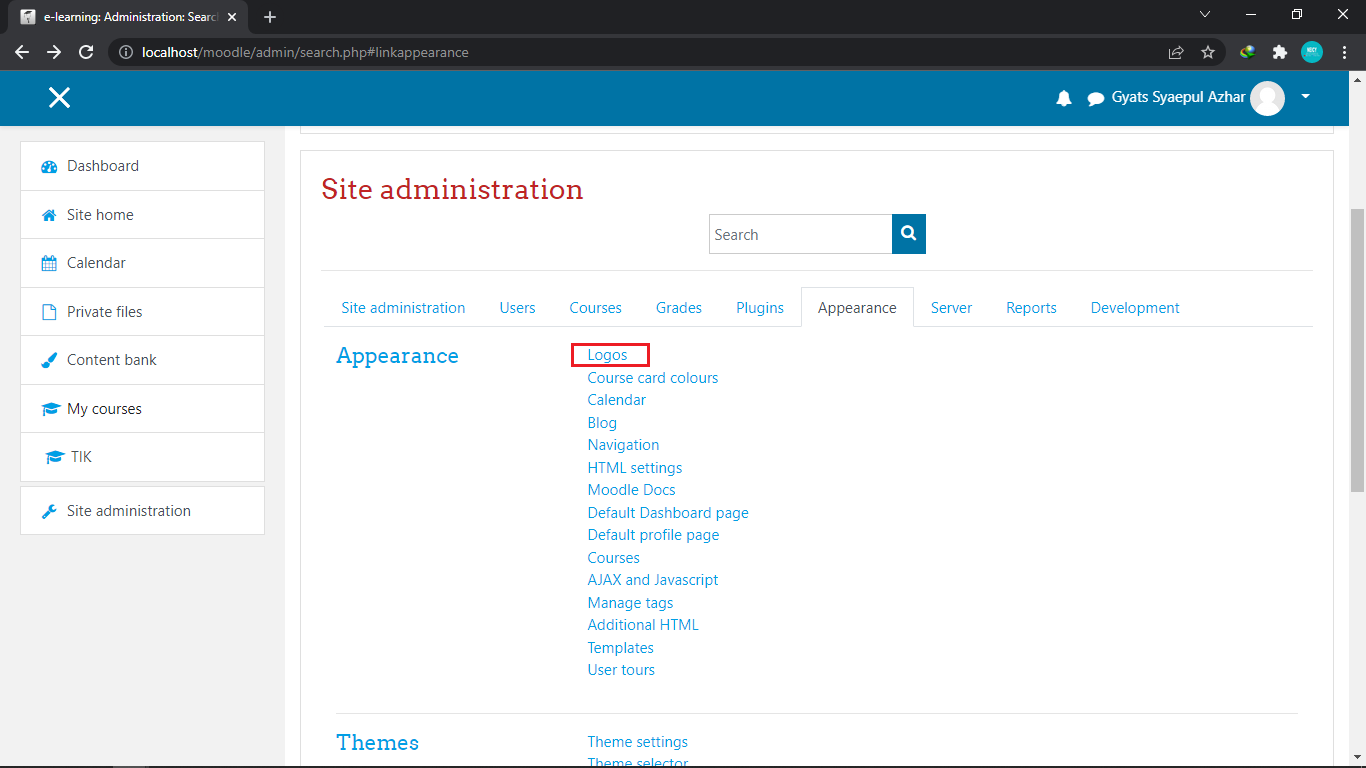Open Manage tags link
This screenshot has height=768, width=1366.
pyautogui.click(x=630, y=603)
